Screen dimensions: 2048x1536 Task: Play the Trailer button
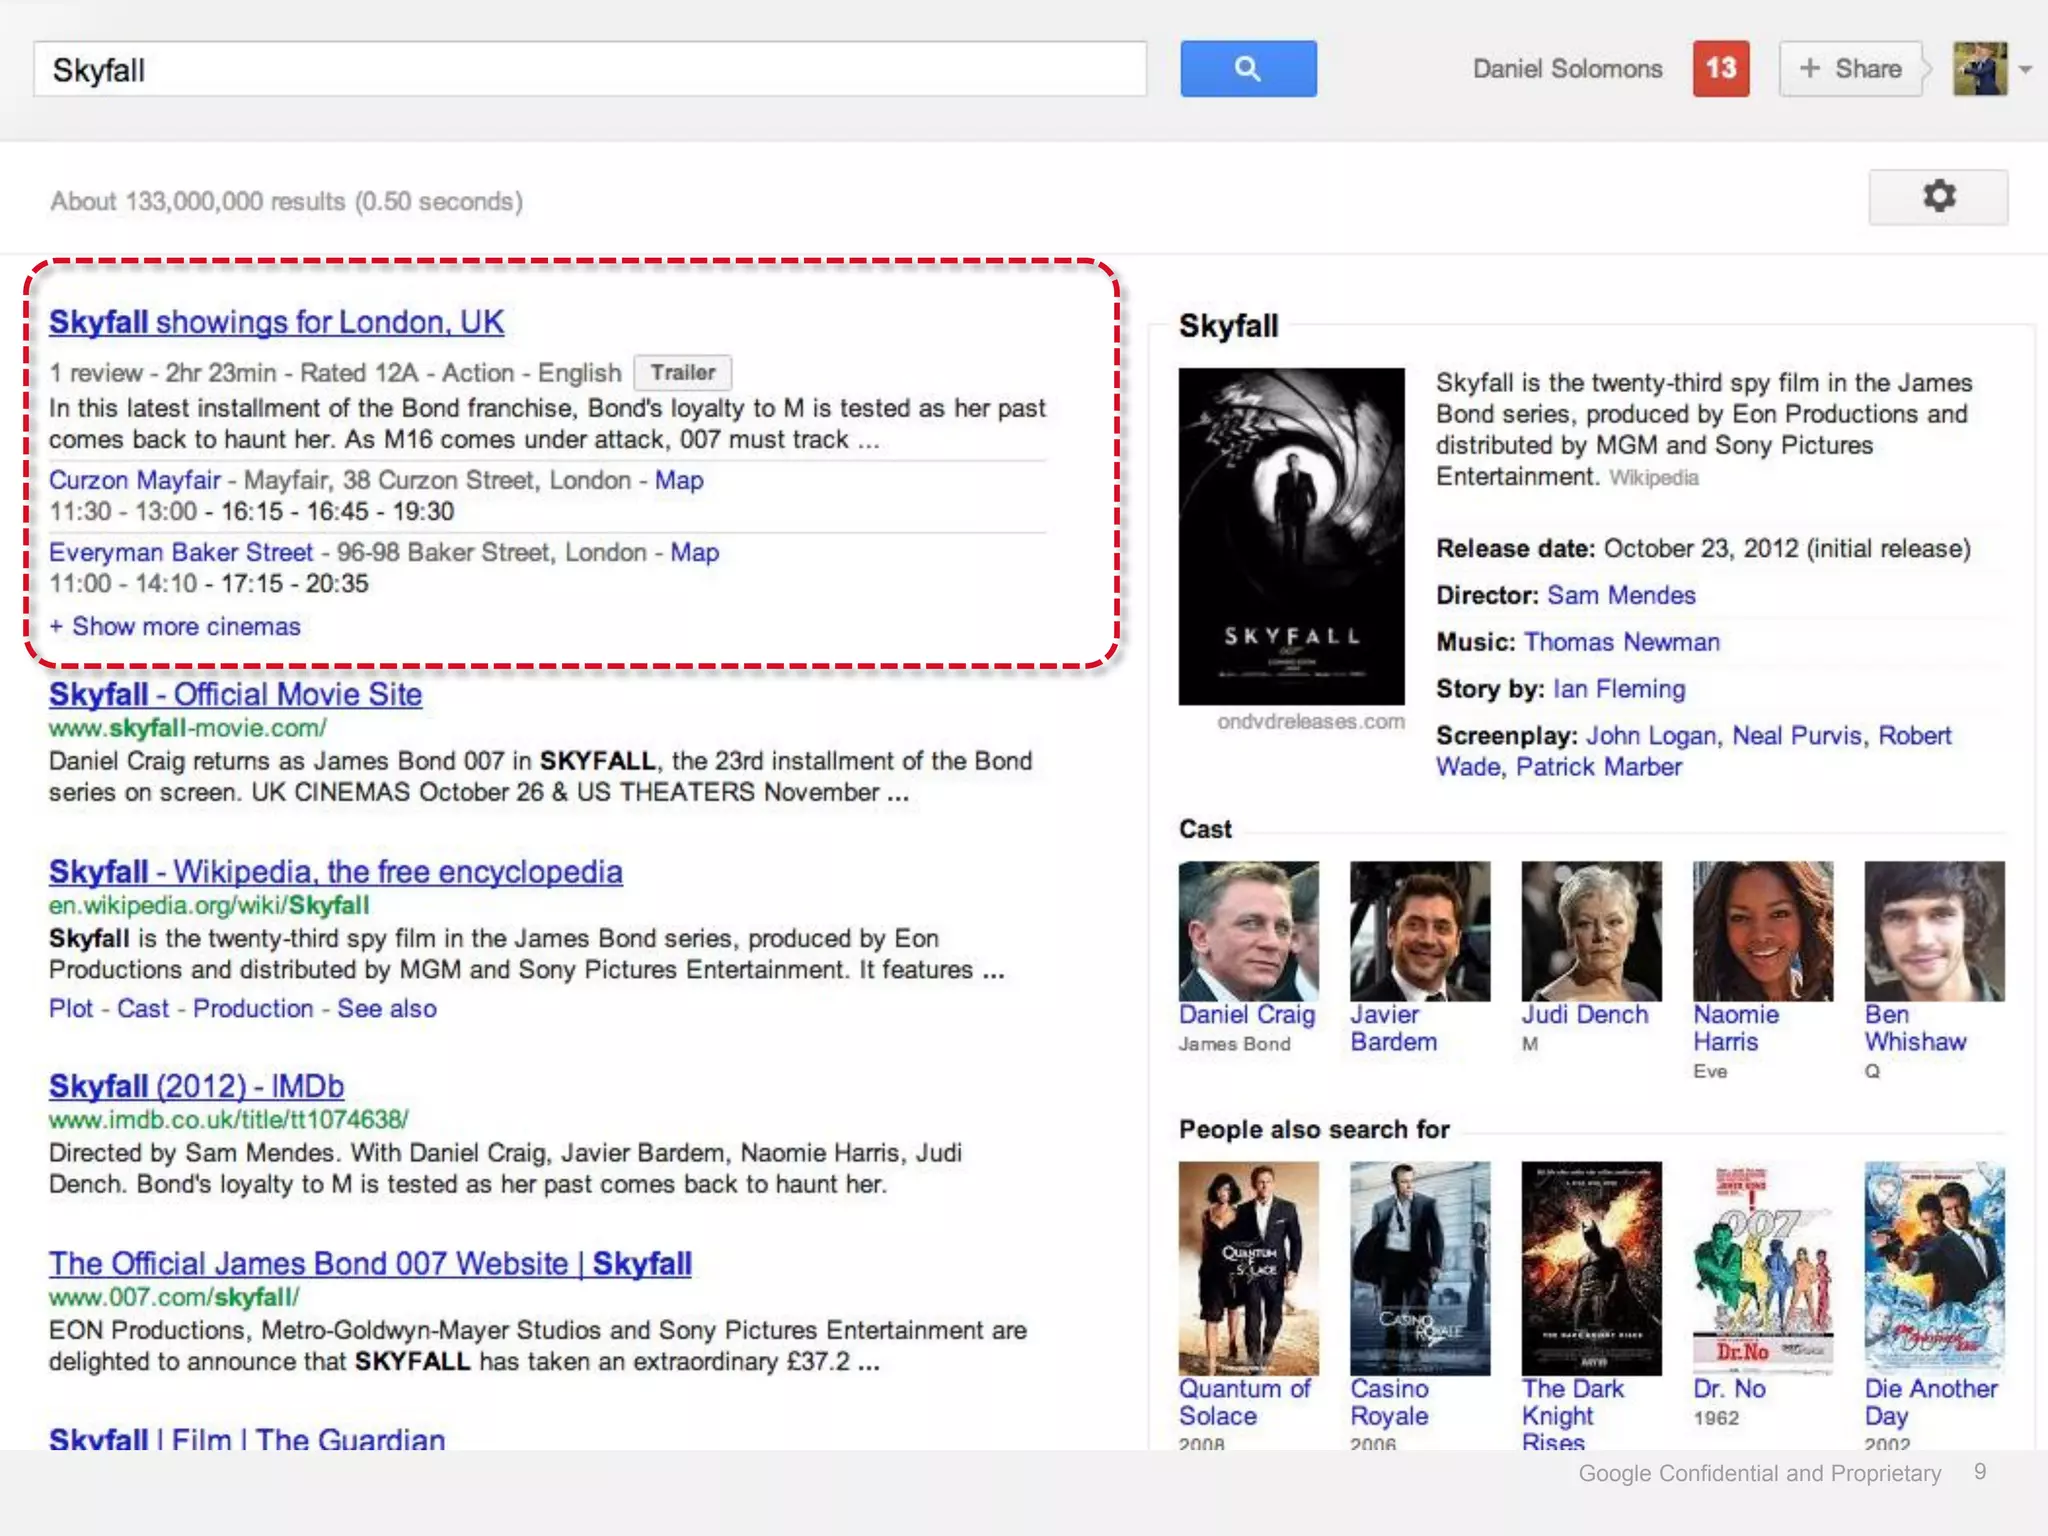(683, 373)
